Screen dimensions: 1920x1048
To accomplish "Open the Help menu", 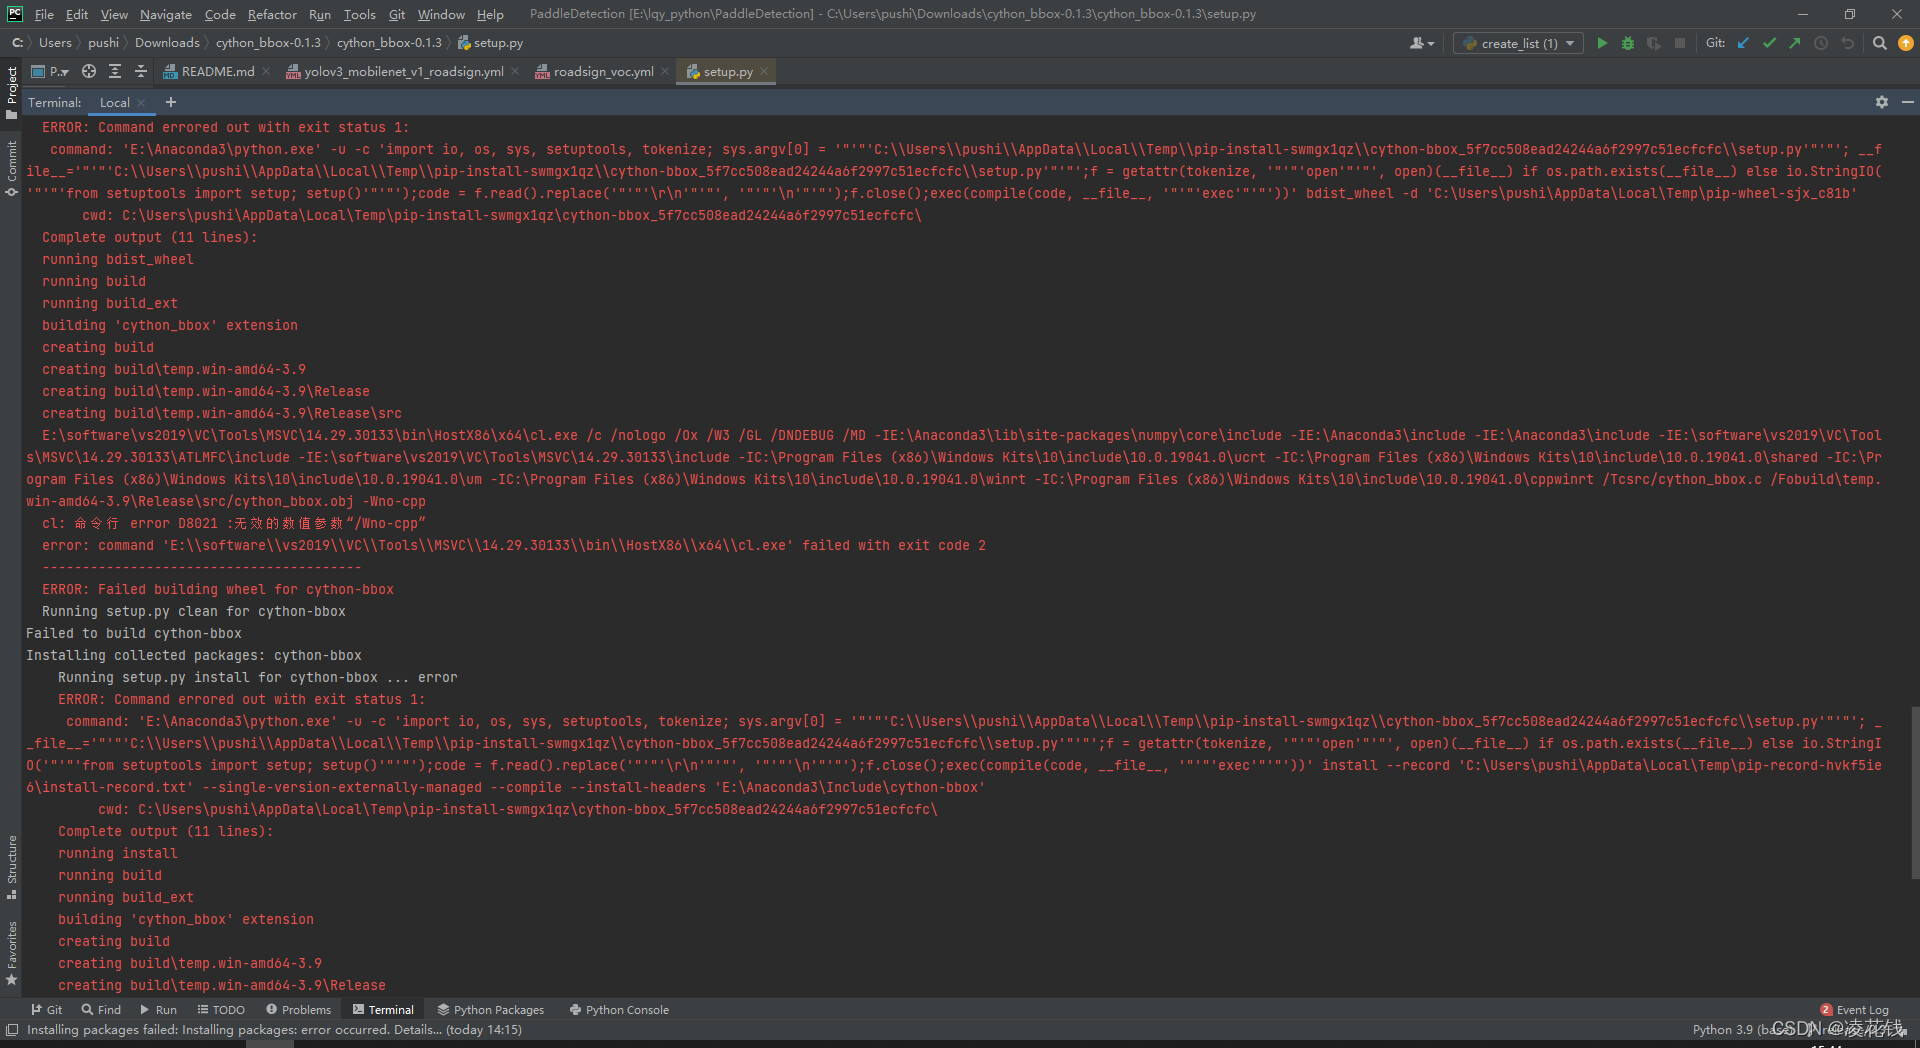I will click(490, 14).
